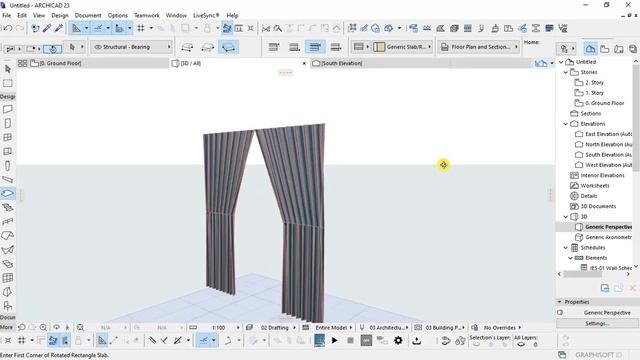This screenshot has height=360, width=640.
Task: Select Worksheets in the Navigator
Action: [x=595, y=186]
